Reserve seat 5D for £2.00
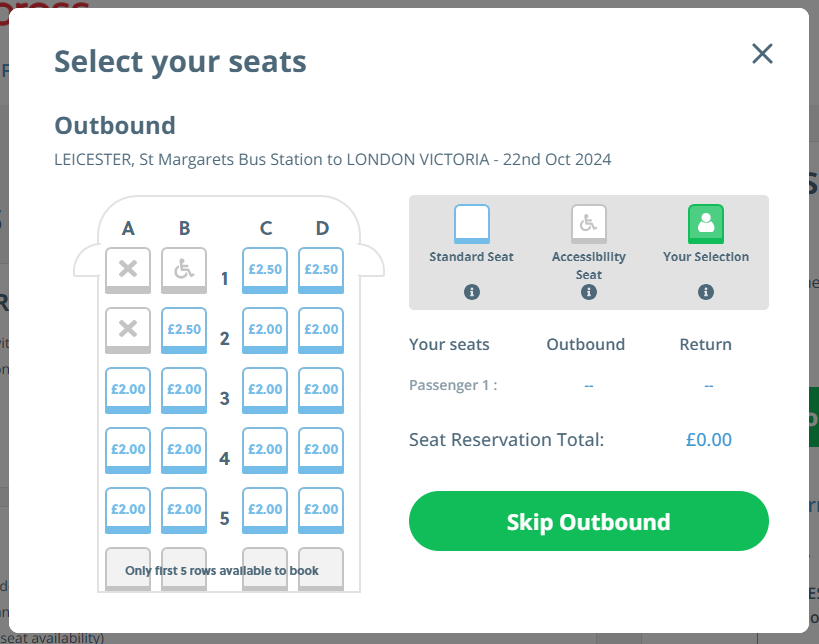This screenshot has height=644, width=819. [321, 509]
